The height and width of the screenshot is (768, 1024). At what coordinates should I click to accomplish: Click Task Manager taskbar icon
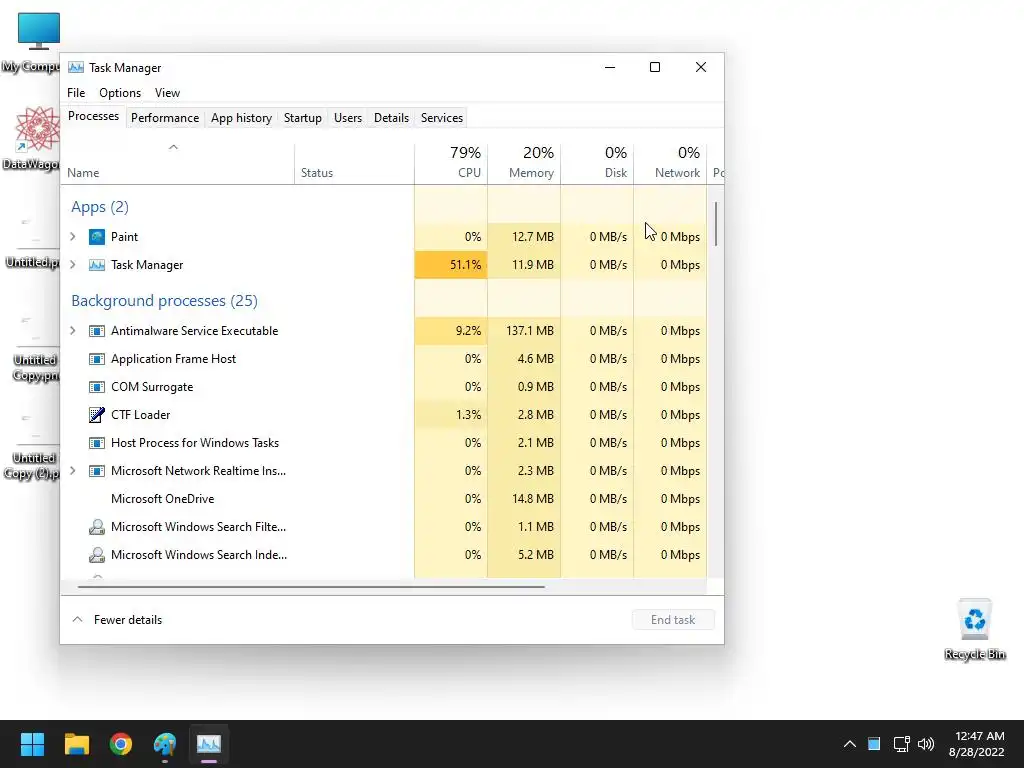tap(209, 744)
